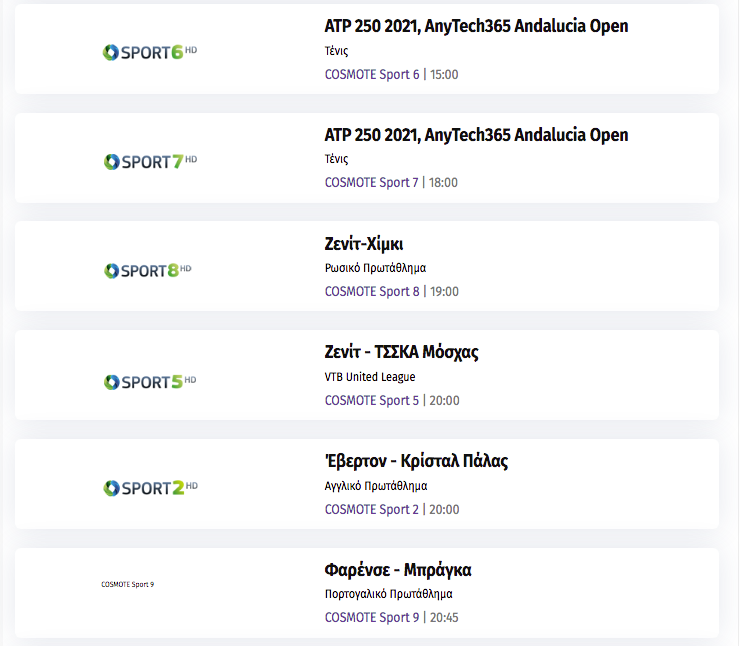Click the COSMOTE Sport 5 HD logo
The width and height of the screenshot is (740, 646).
150,381
